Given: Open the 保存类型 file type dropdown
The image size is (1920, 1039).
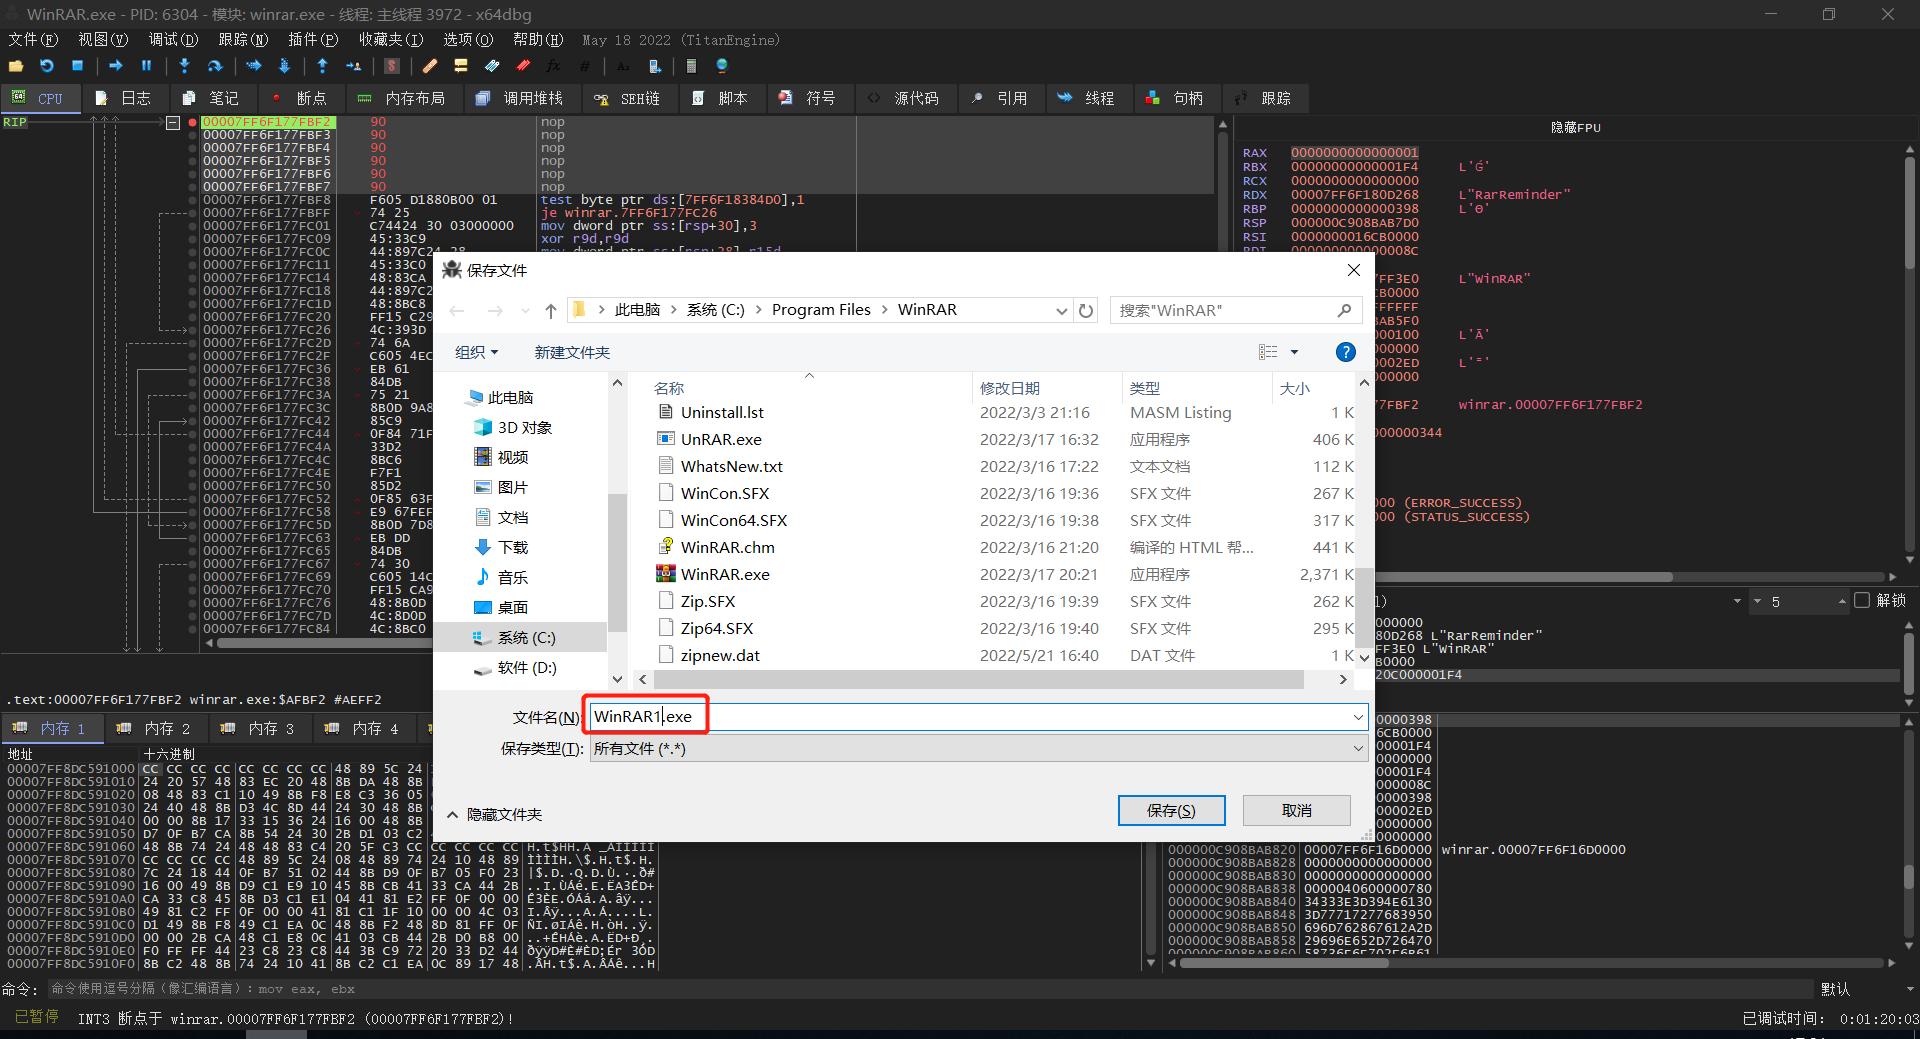Looking at the screenshot, I should [1358, 748].
